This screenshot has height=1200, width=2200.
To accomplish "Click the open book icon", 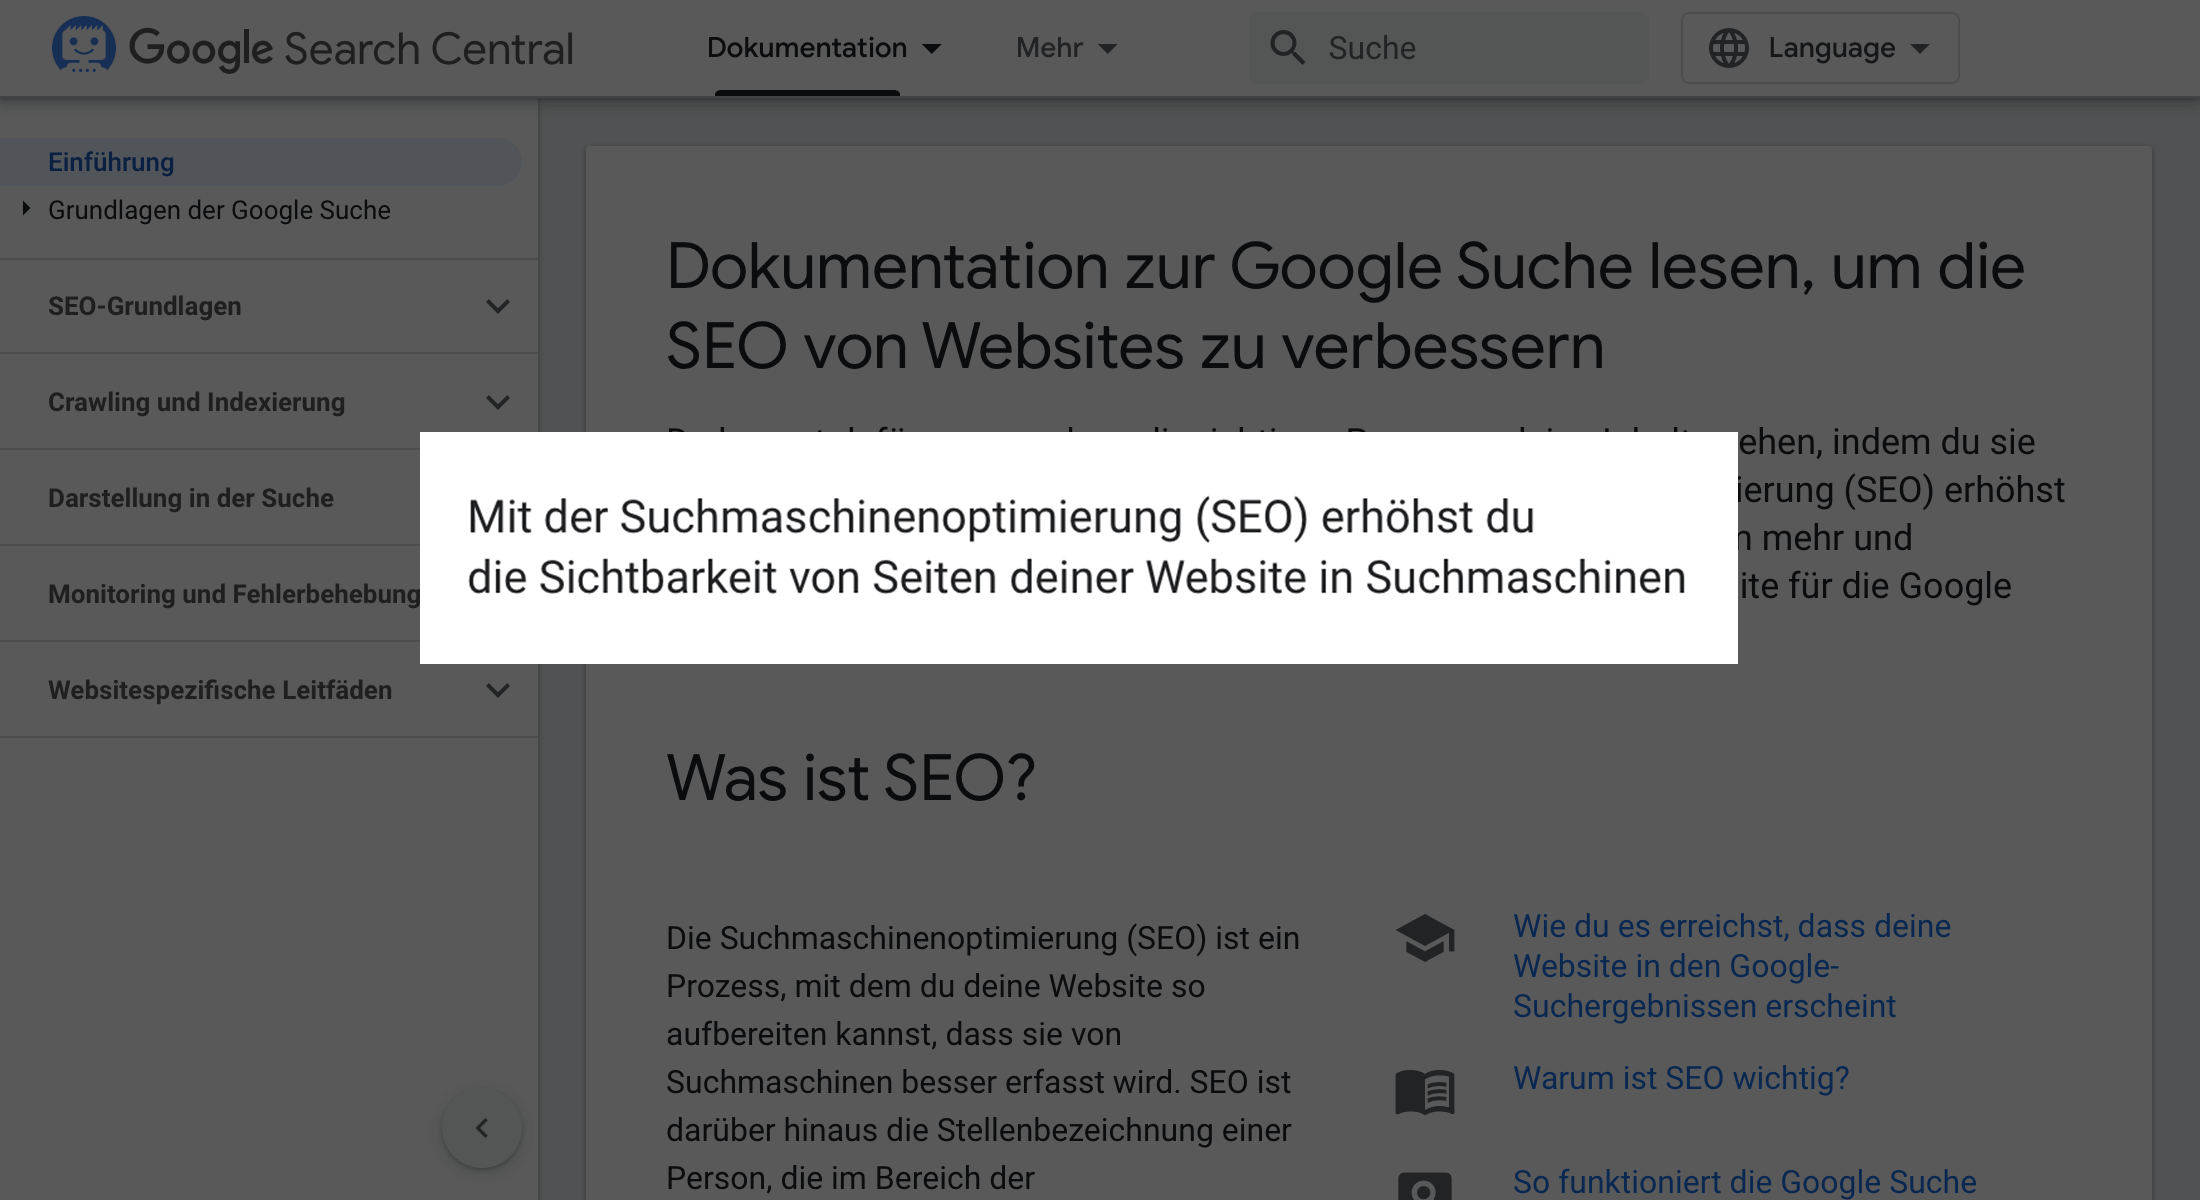I will tap(1425, 1091).
